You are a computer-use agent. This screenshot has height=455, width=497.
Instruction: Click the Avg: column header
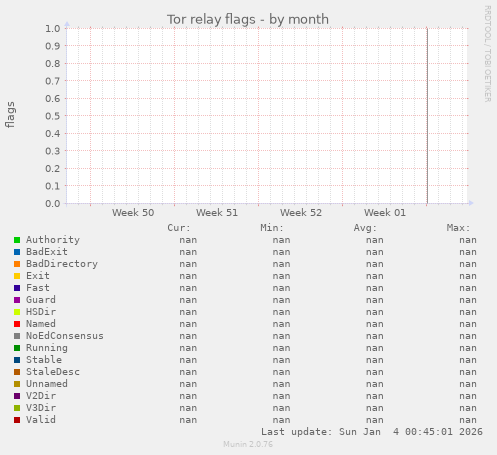pyautogui.click(x=365, y=228)
